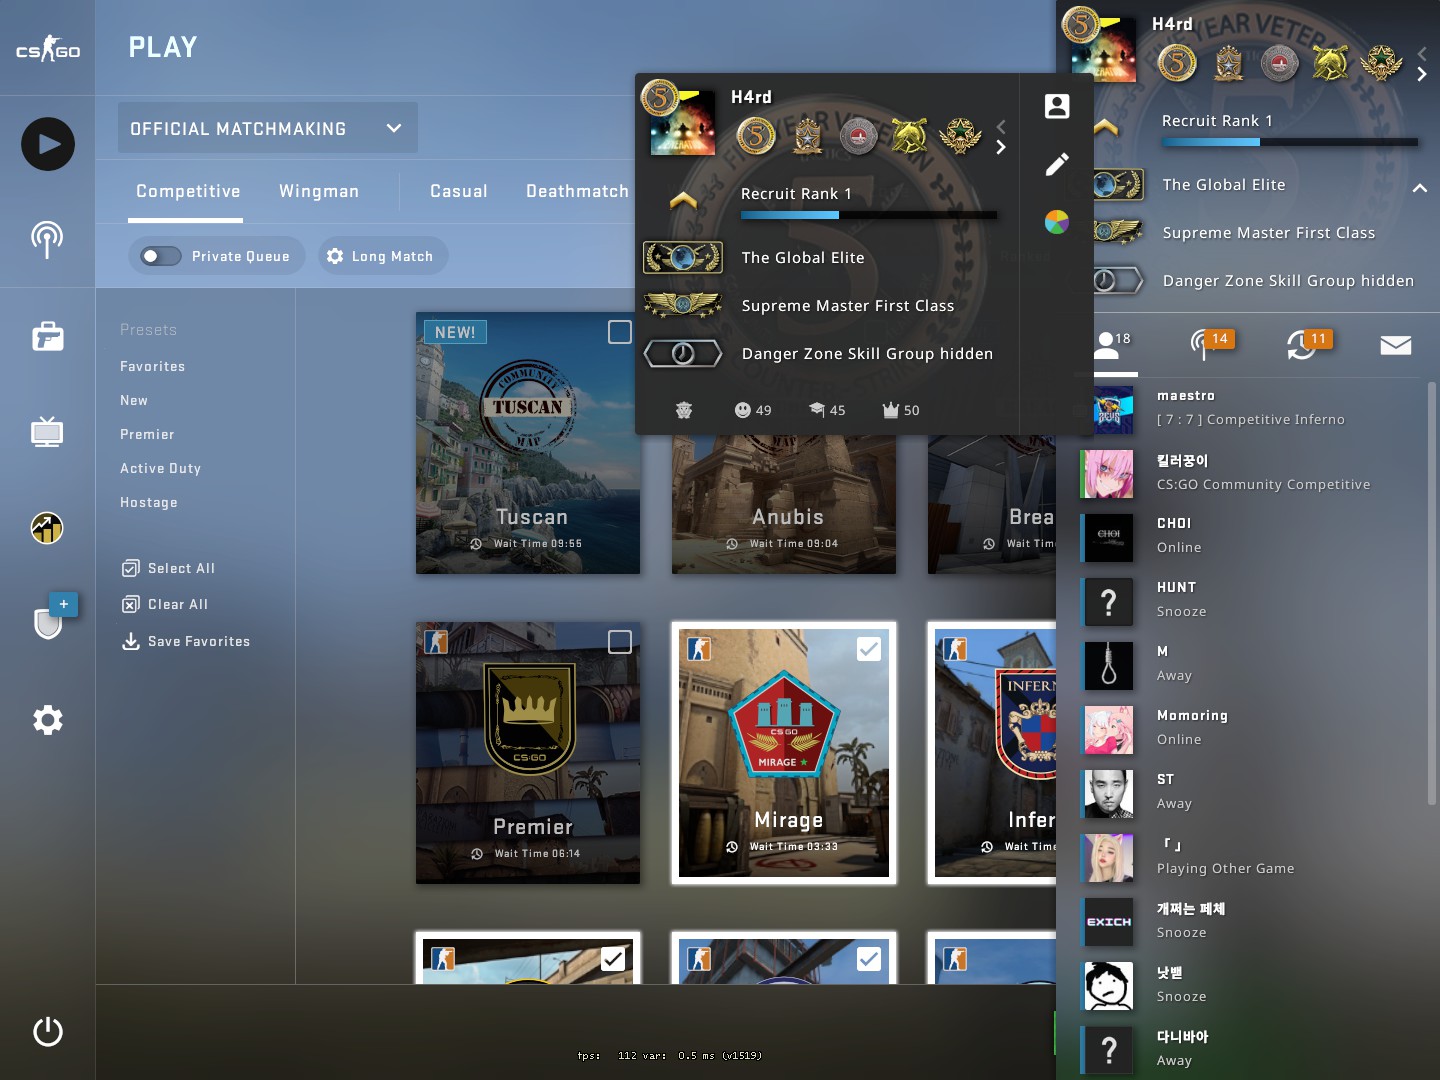Image resolution: width=1440 pixels, height=1080 pixels.
Task: Open the Play menu from the sidebar
Action: pos(48,144)
